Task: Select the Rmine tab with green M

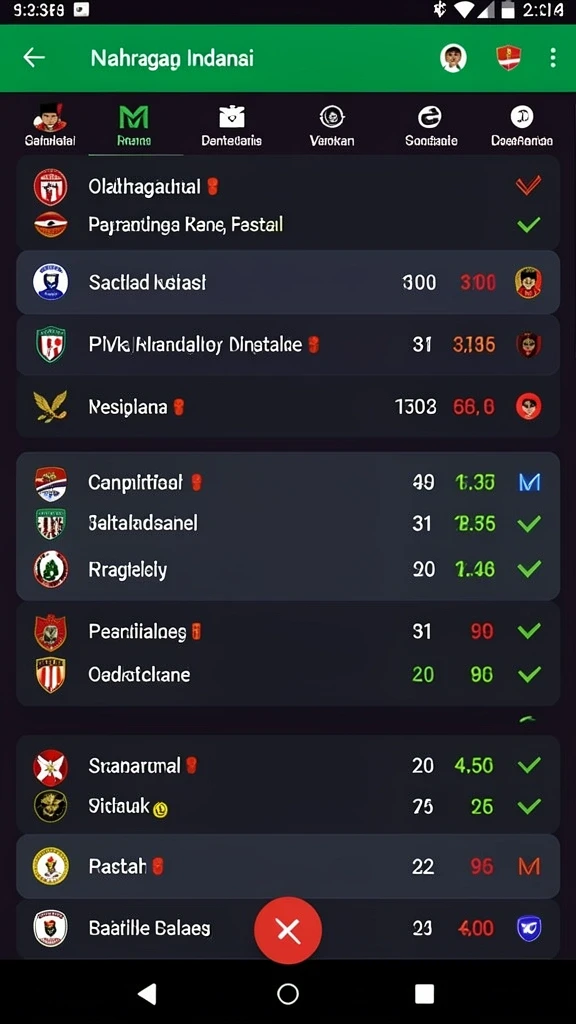Action: click(134, 125)
